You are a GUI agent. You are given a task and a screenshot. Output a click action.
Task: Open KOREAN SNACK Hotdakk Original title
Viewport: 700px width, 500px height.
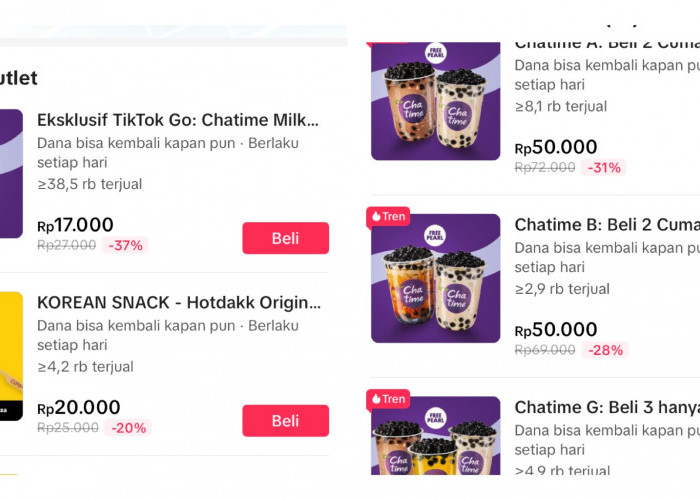(x=178, y=302)
